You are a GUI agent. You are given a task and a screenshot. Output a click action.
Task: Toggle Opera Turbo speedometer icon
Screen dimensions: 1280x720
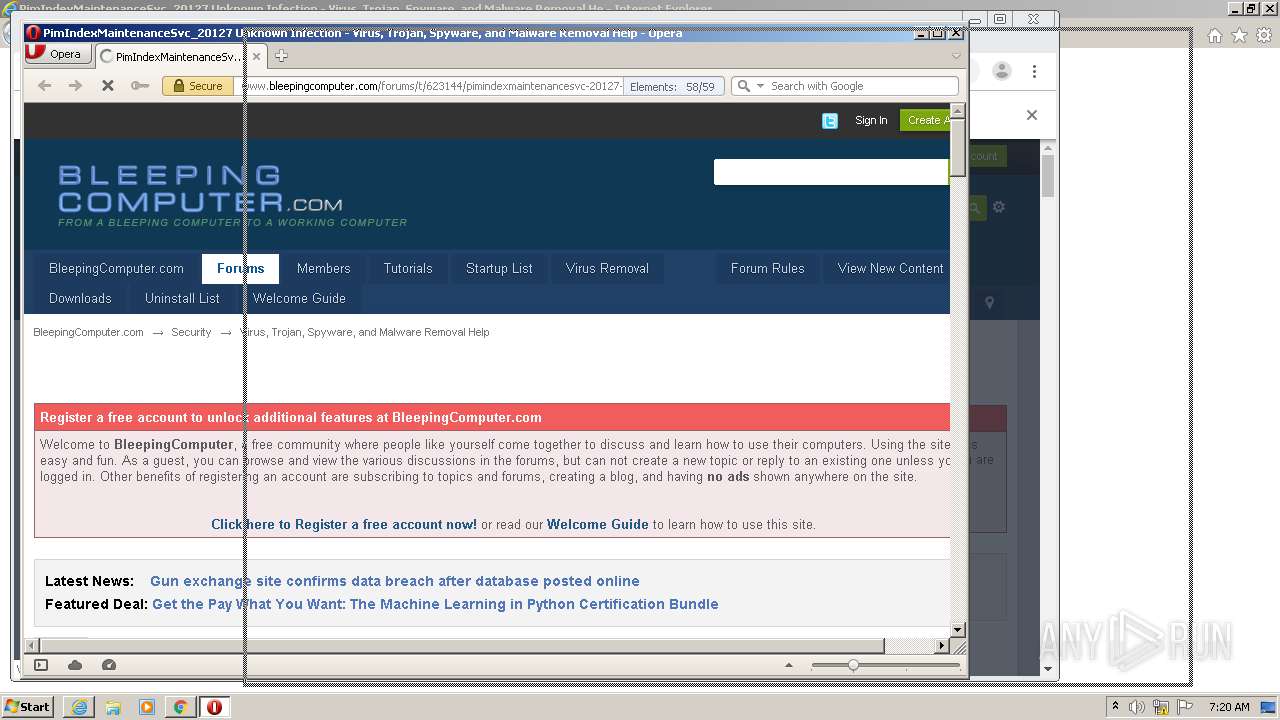[x=109, y=665]
